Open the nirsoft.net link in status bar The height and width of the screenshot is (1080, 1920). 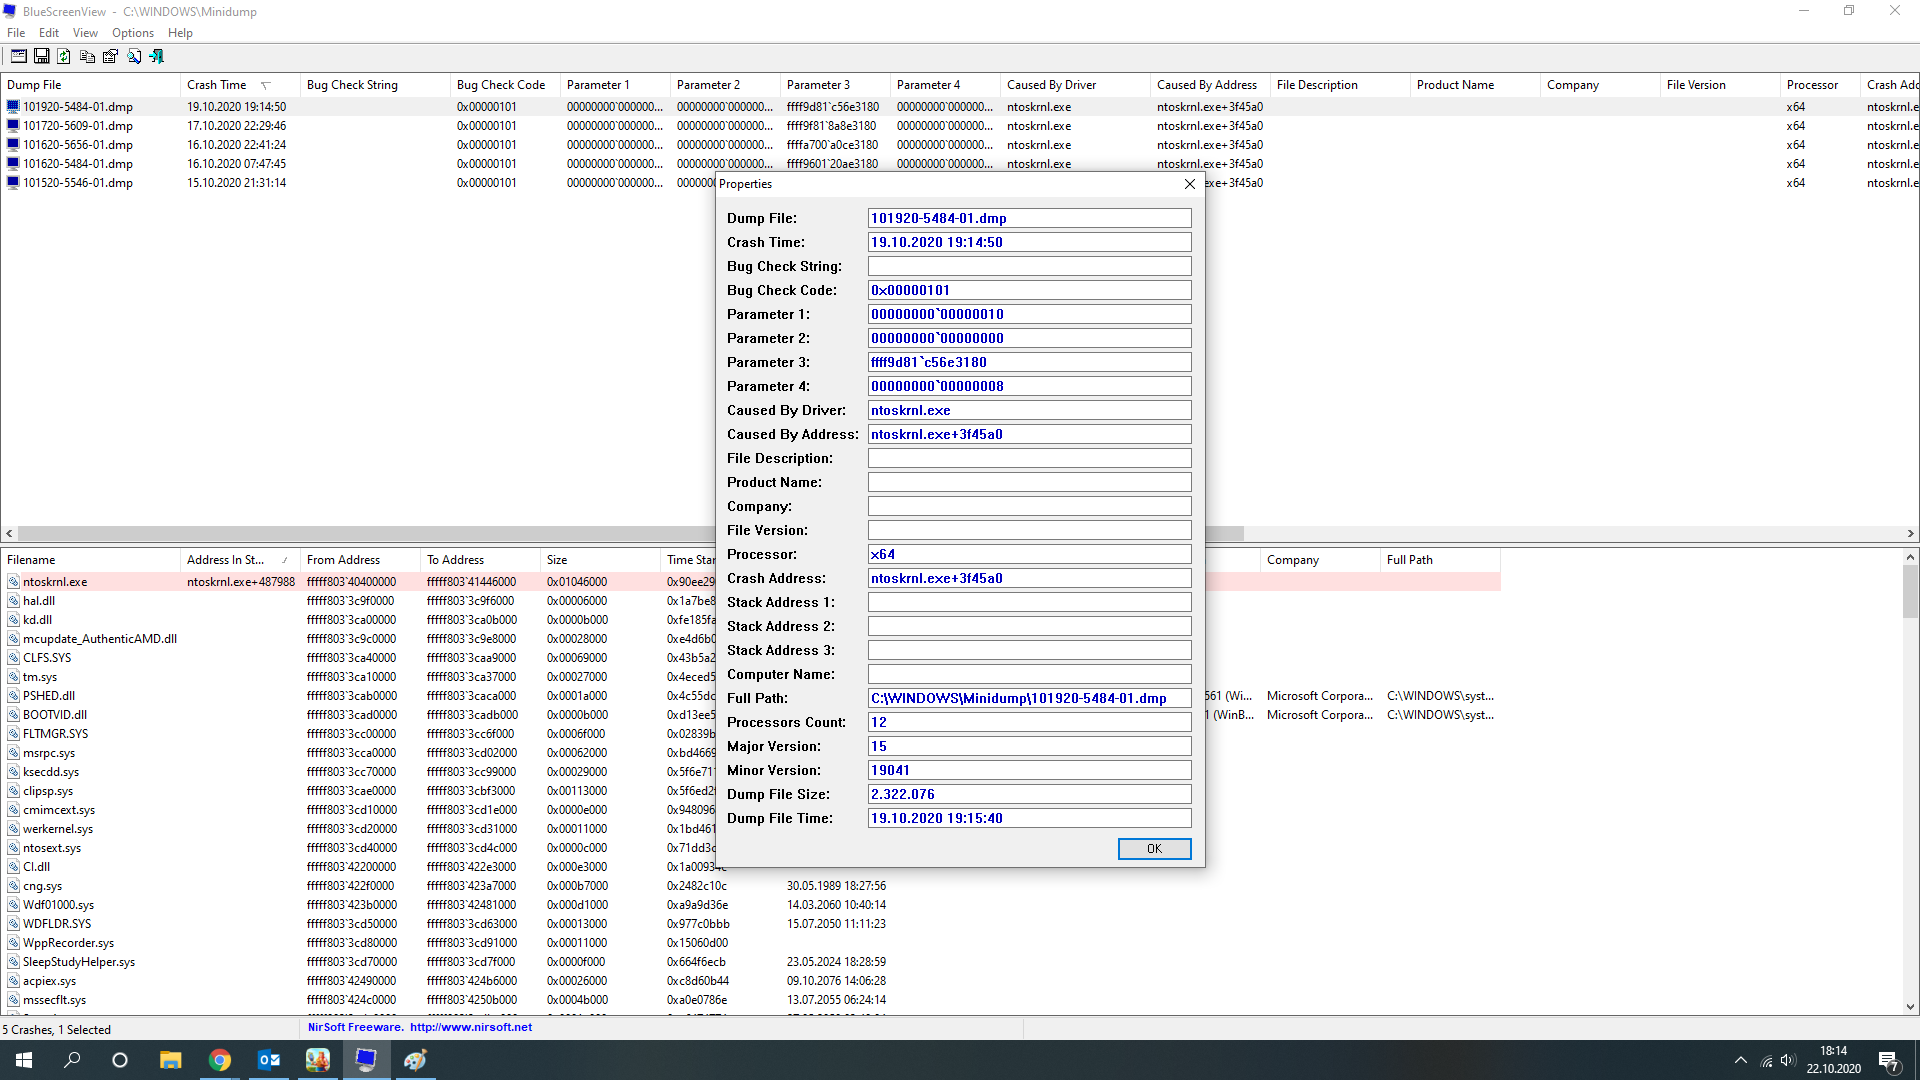pyautogui.click(x=470, y=1027)
